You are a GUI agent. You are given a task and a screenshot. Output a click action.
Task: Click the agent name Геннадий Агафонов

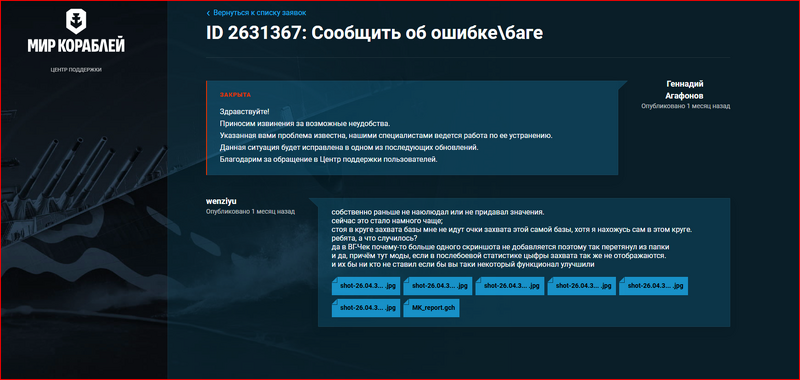click(685, 89)
